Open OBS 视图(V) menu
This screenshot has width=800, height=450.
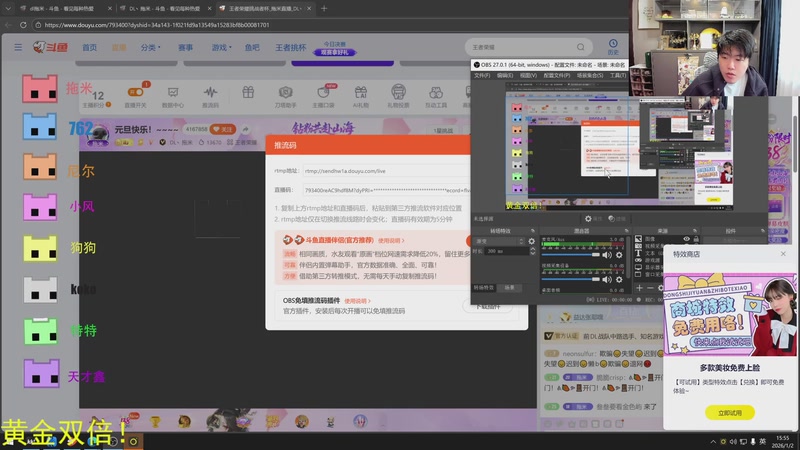click(528, 76)
